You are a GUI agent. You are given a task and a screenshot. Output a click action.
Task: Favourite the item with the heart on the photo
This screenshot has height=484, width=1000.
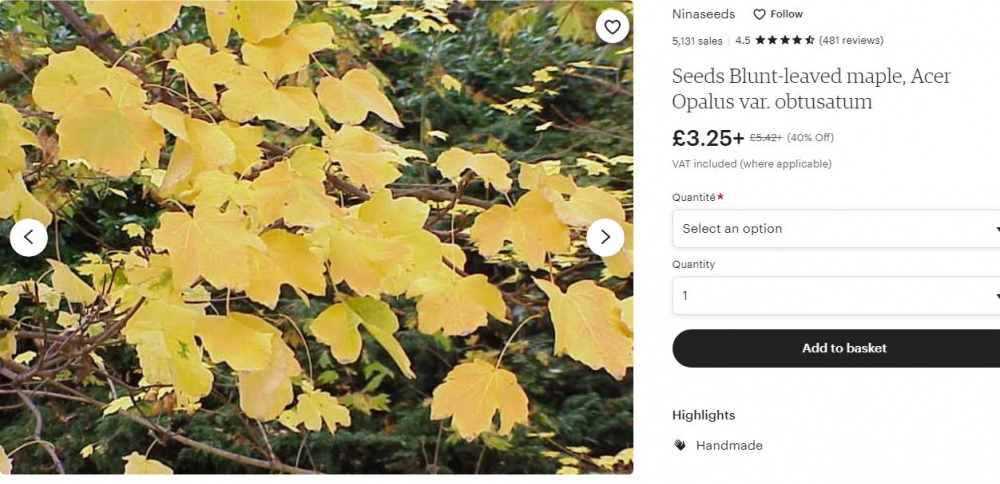click(x=612, y=27)
